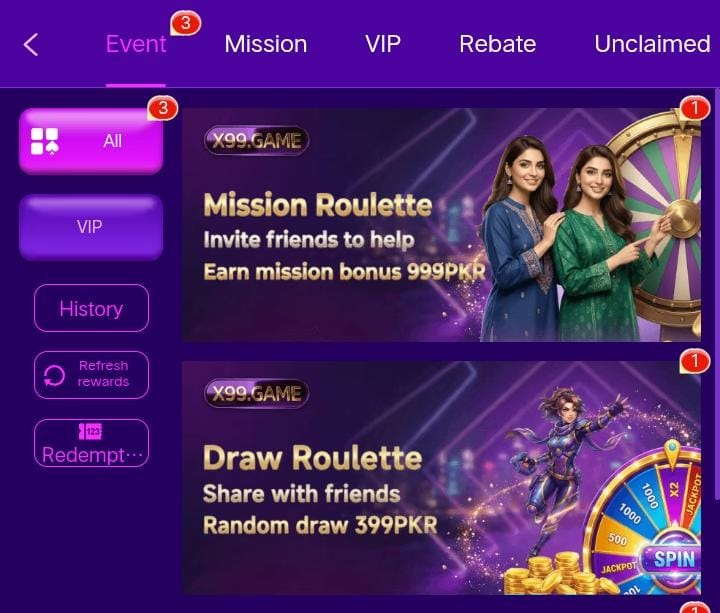Click the redemption ticket icon
This screenshot has height=613, width=720.
click(x=90, y=432)
